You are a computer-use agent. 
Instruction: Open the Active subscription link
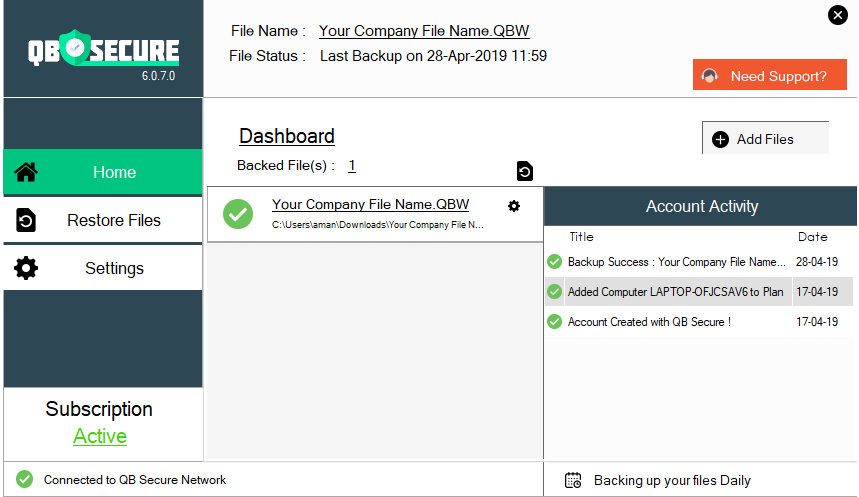click(100, 436)
